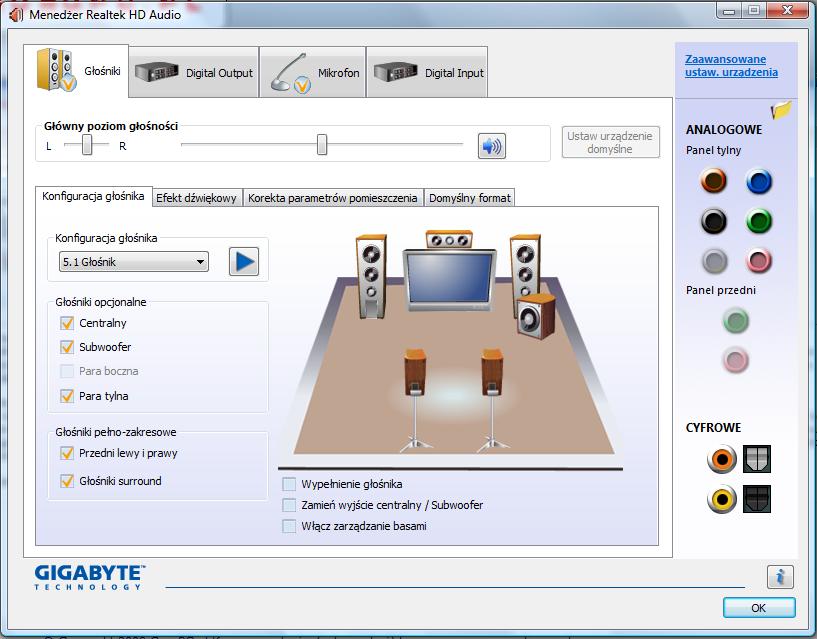The image size is (817, 639).
Task: Click the subwoofer in the room diagram
Action: 536,316
